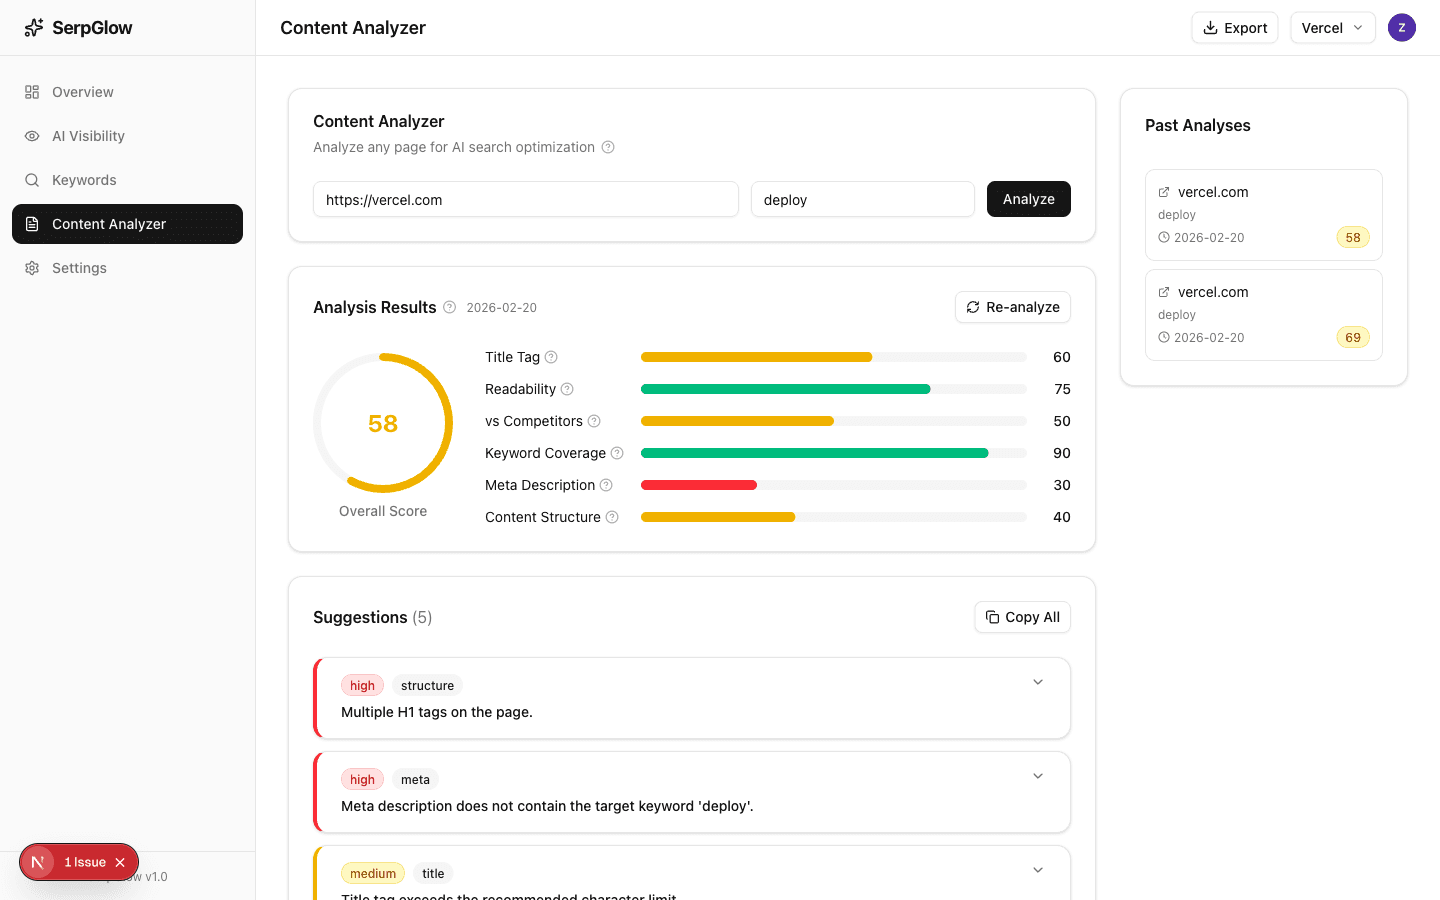
Task: Click the SerpGlow logo icon
Action: [x=33, y=27]
